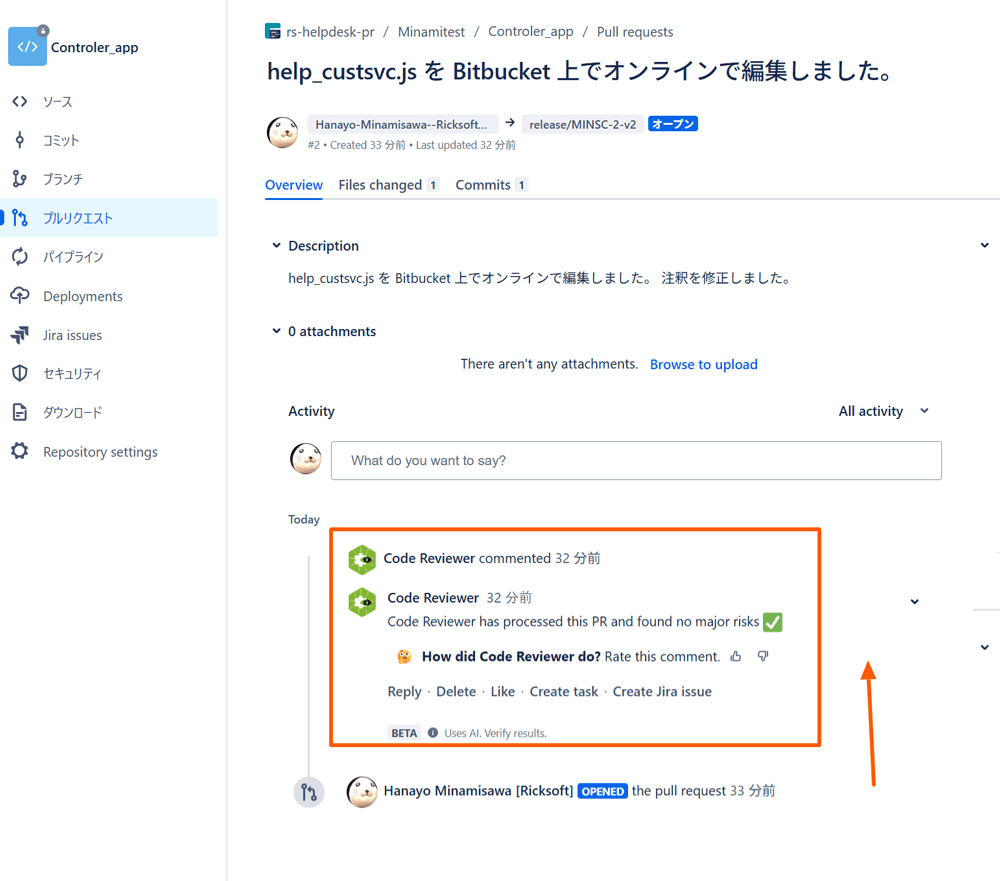Click the Repository settings gear icon
This screenshot has width=1000, height=881.
click(20, 451)
